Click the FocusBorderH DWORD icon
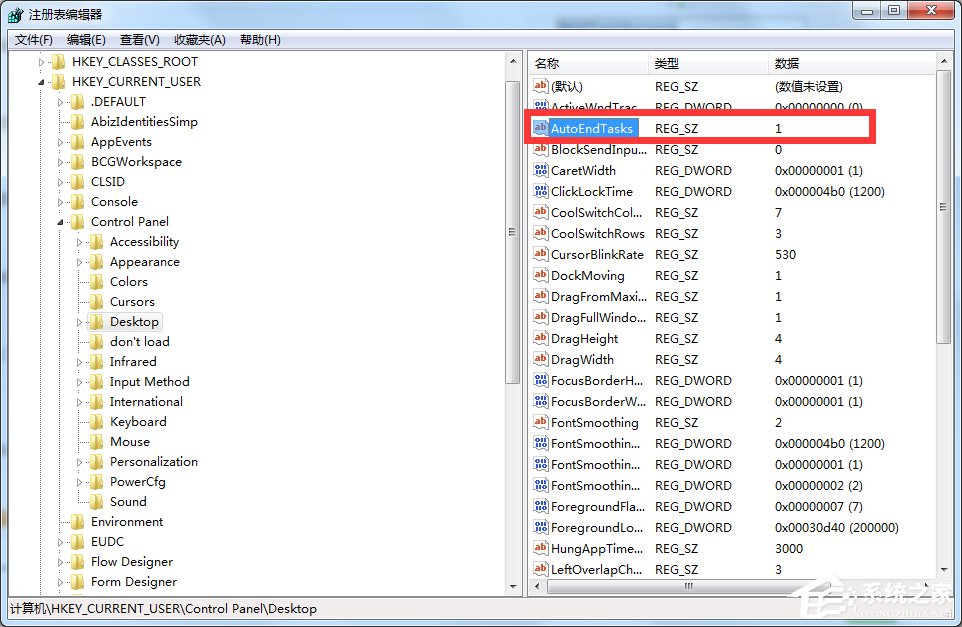962x627 pixels. tap(541, 380)
